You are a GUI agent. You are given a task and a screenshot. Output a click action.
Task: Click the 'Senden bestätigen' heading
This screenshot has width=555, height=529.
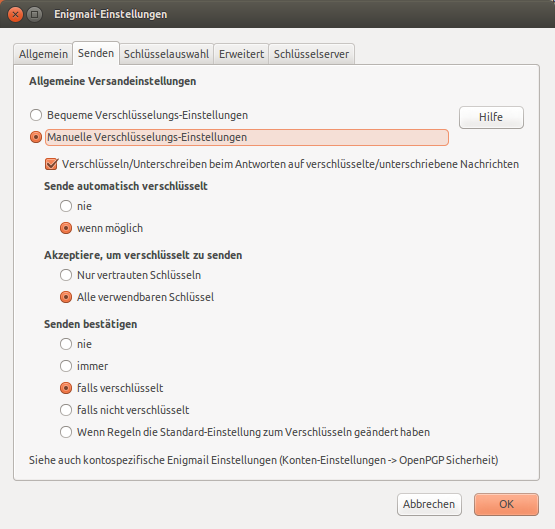pos(91,324)
